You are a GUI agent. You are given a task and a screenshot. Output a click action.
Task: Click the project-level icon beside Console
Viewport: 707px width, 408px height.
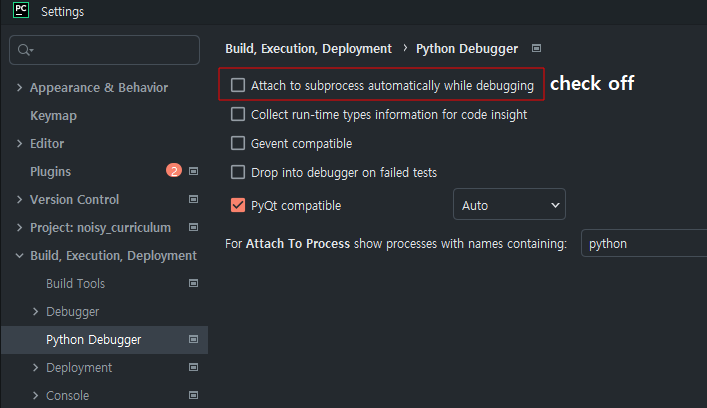click(194, 396)
